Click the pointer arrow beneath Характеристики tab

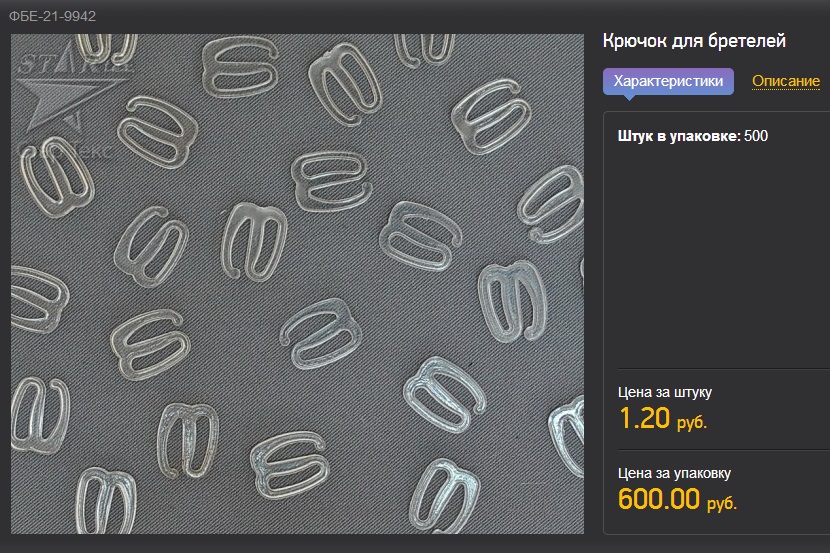click(629, 98)
